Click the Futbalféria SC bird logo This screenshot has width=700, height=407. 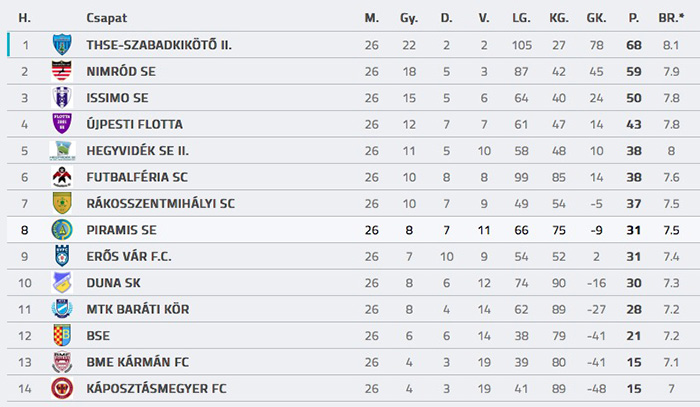click(62, 177)
